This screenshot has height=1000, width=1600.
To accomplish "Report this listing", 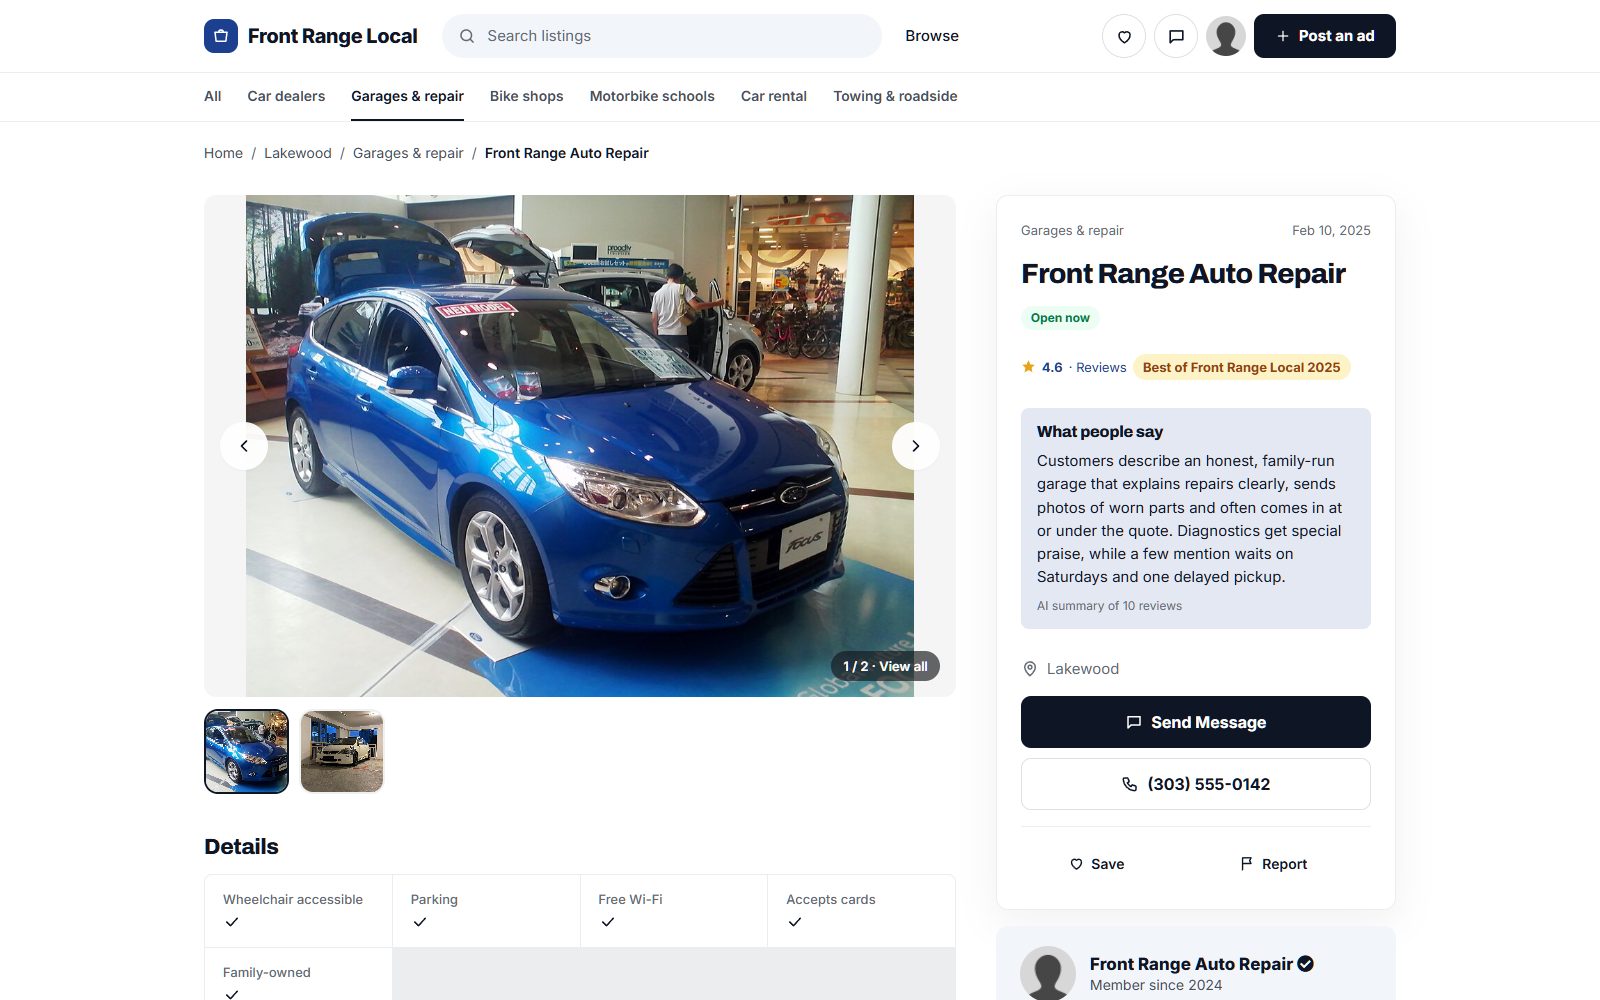I will pos(1274,864).
